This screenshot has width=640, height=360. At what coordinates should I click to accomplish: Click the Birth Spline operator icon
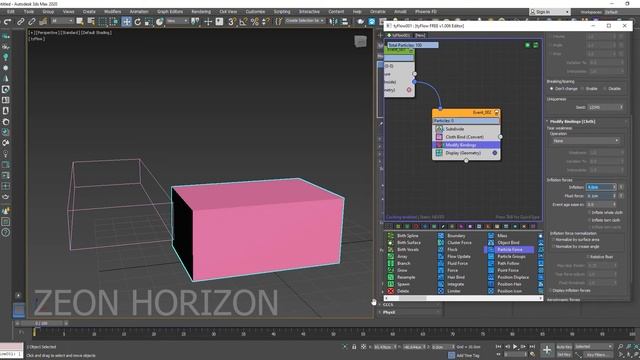pos(391,236)
